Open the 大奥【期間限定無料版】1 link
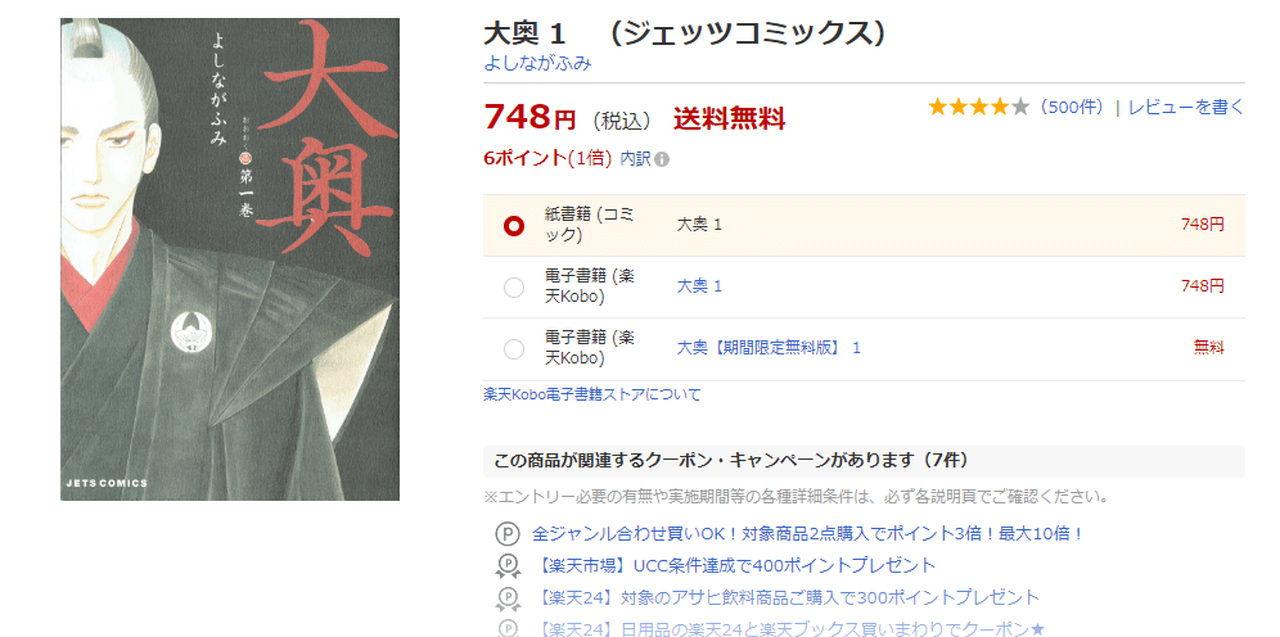Screen dimensions: 1280x637 (768, 348)
